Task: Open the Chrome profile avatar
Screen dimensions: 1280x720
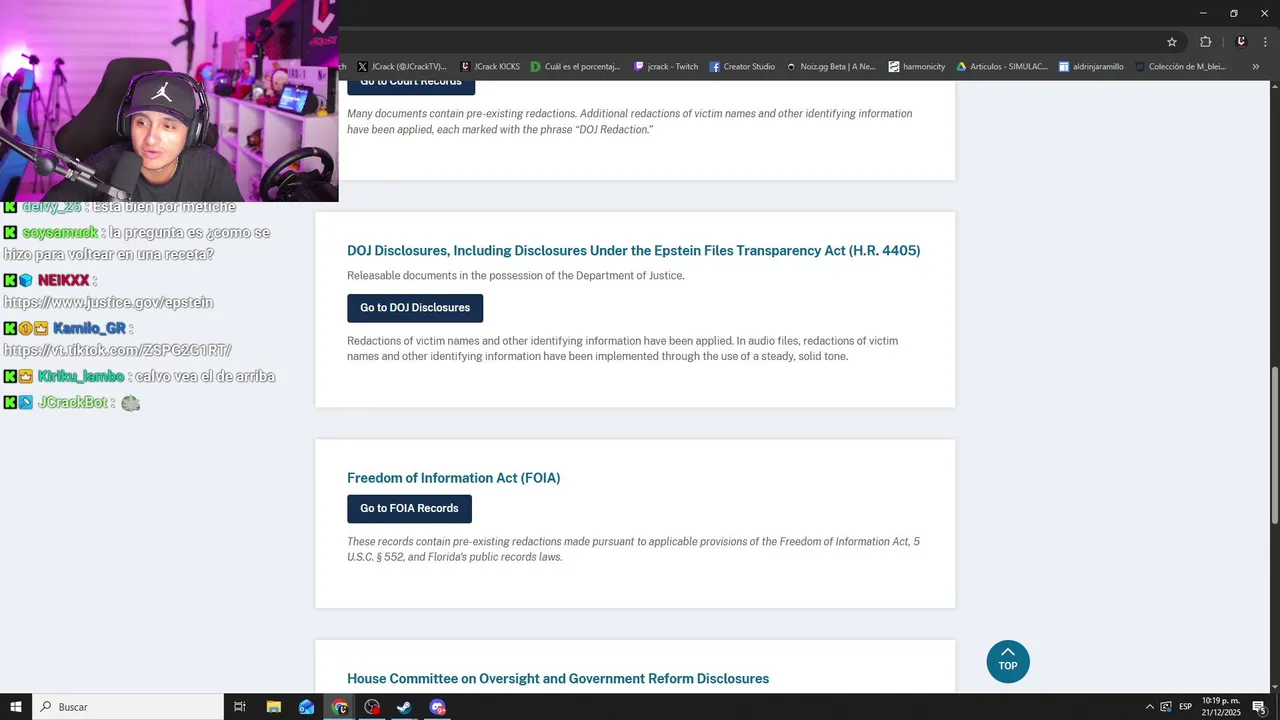Action: point(1241,42)
